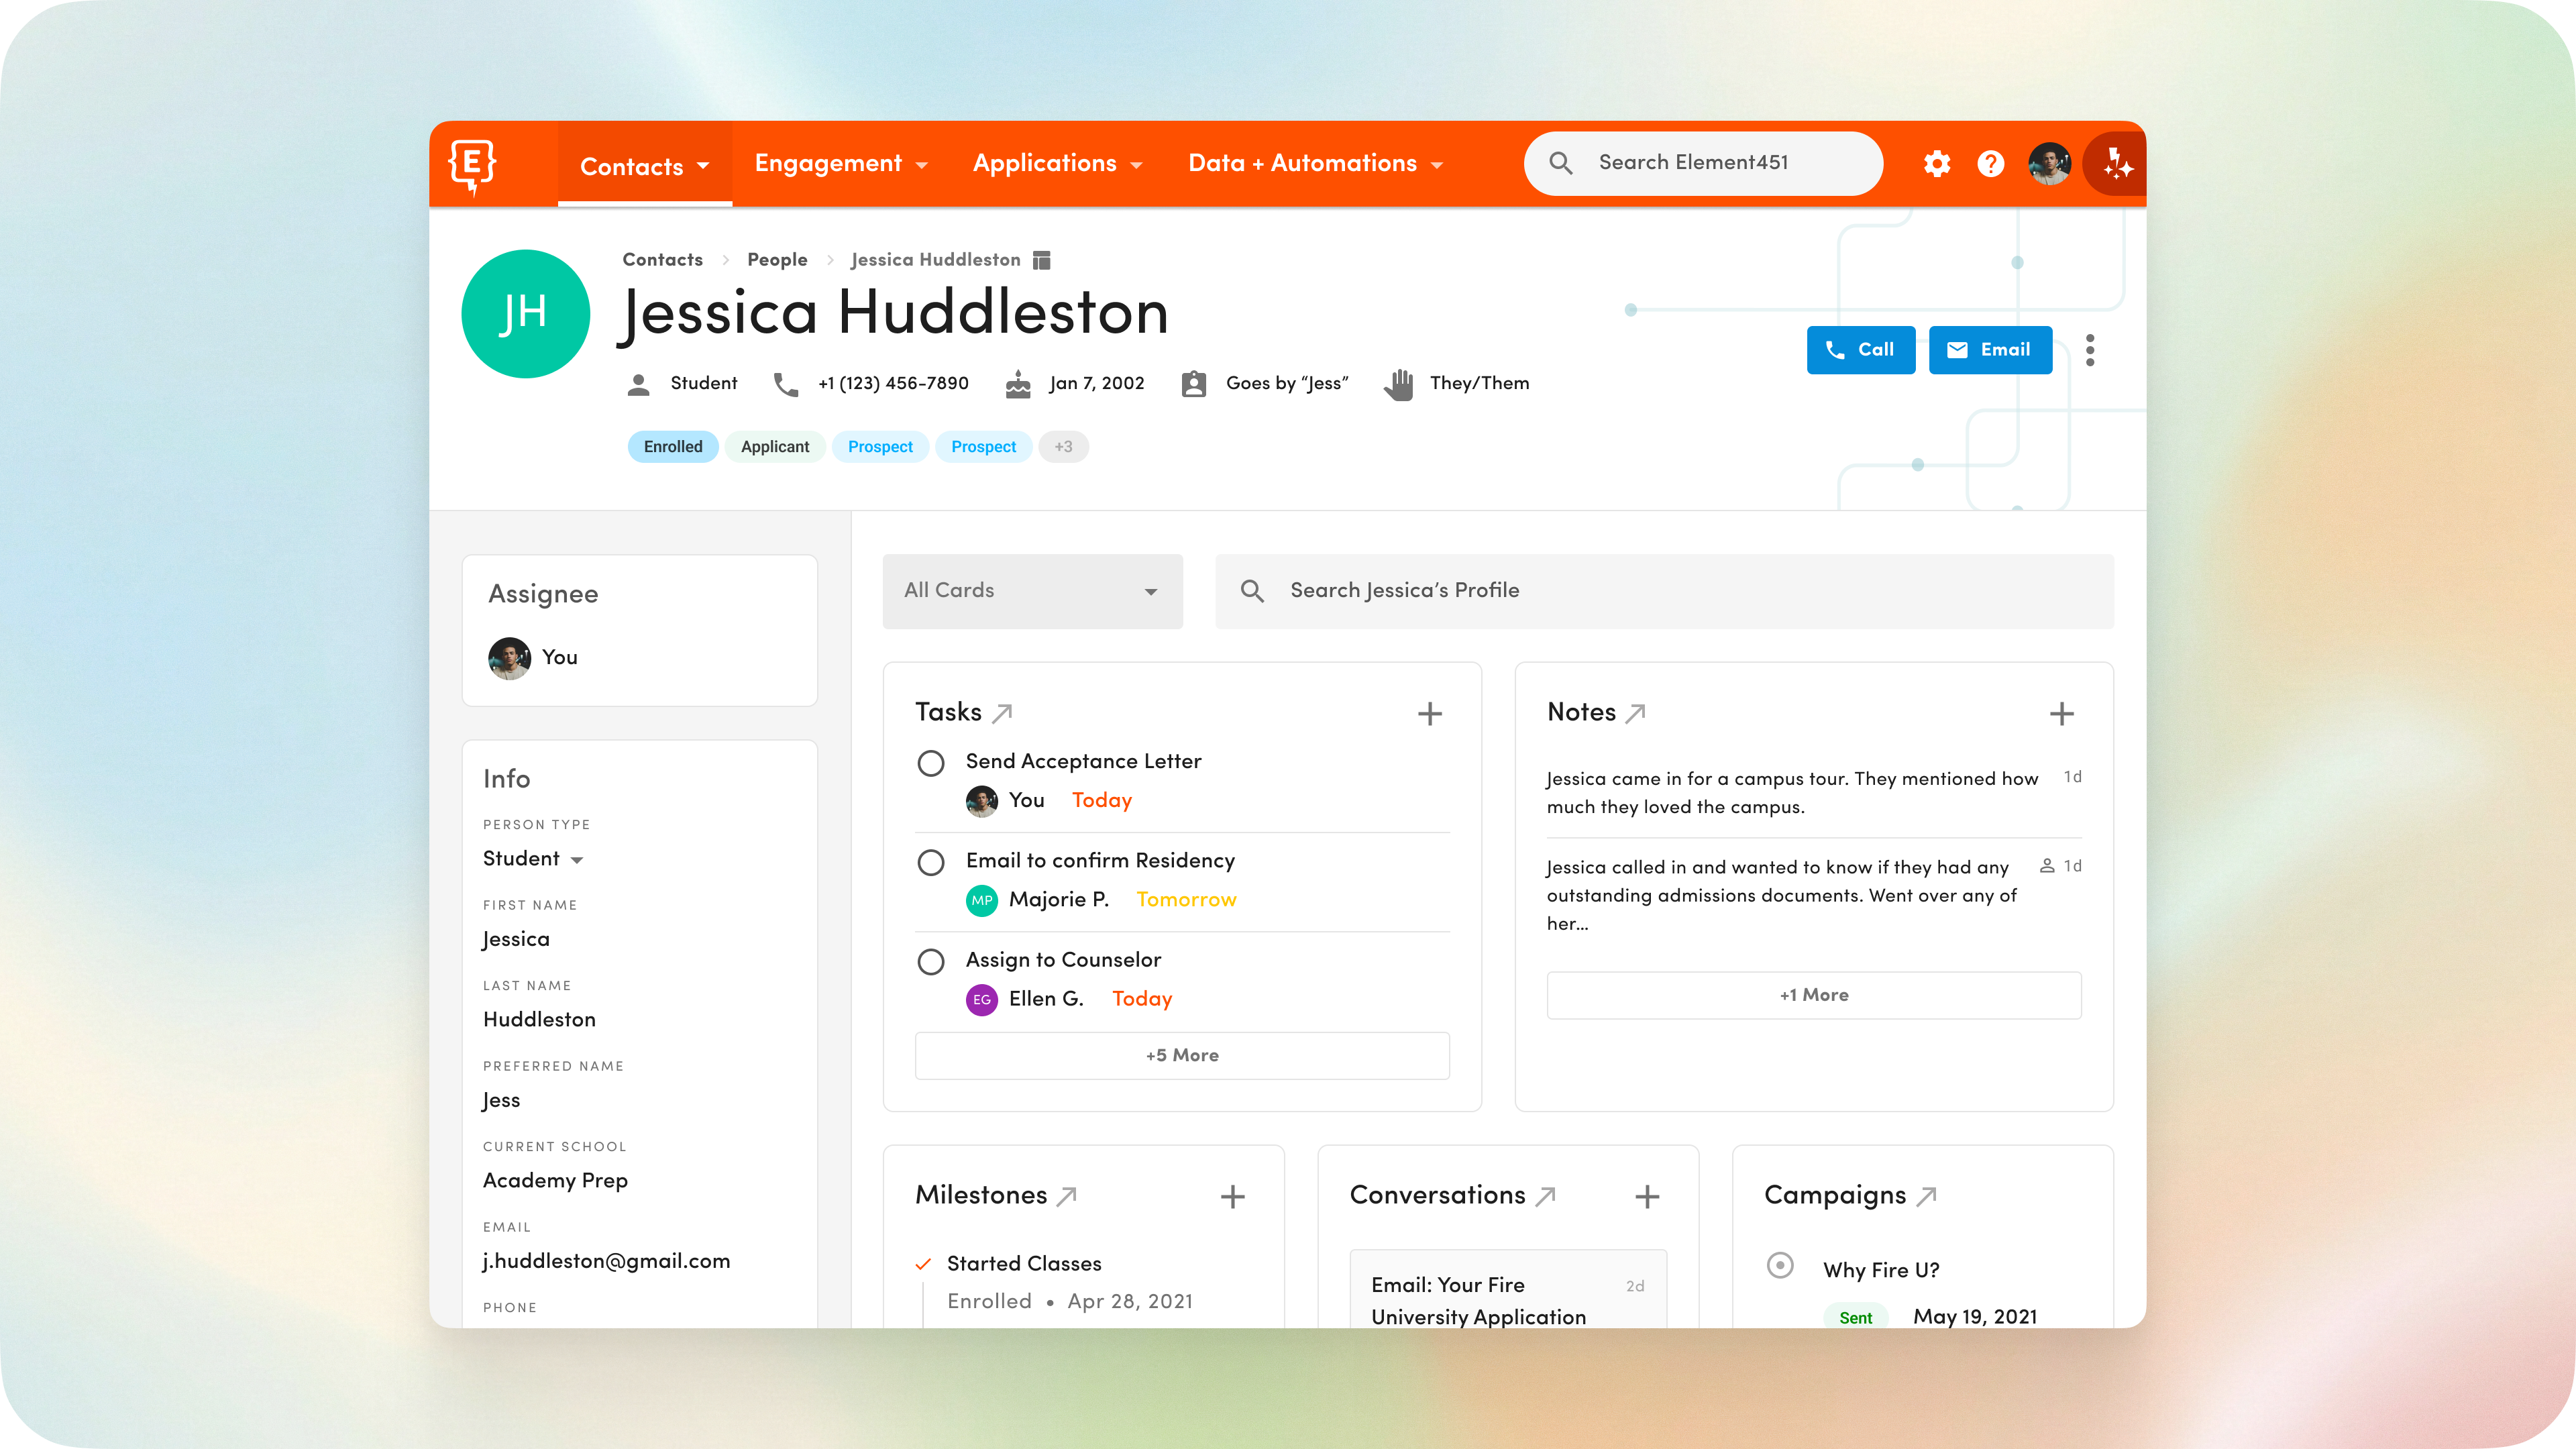The width and height of the screenshot is (2576, 1449).
Task: Open the Engagement menu
Action: pos(840,164)
